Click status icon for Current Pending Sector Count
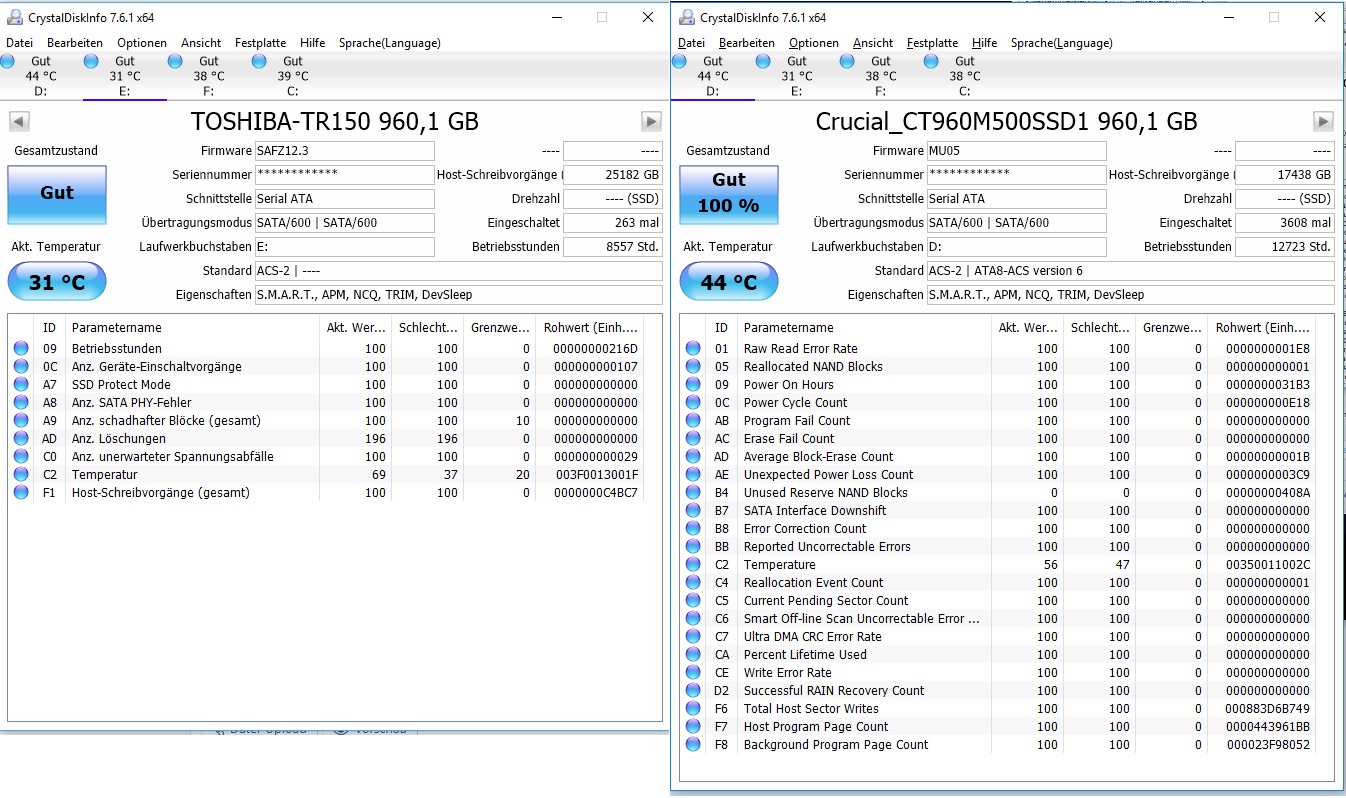1346x798 pixels. (x=693, y=601)
